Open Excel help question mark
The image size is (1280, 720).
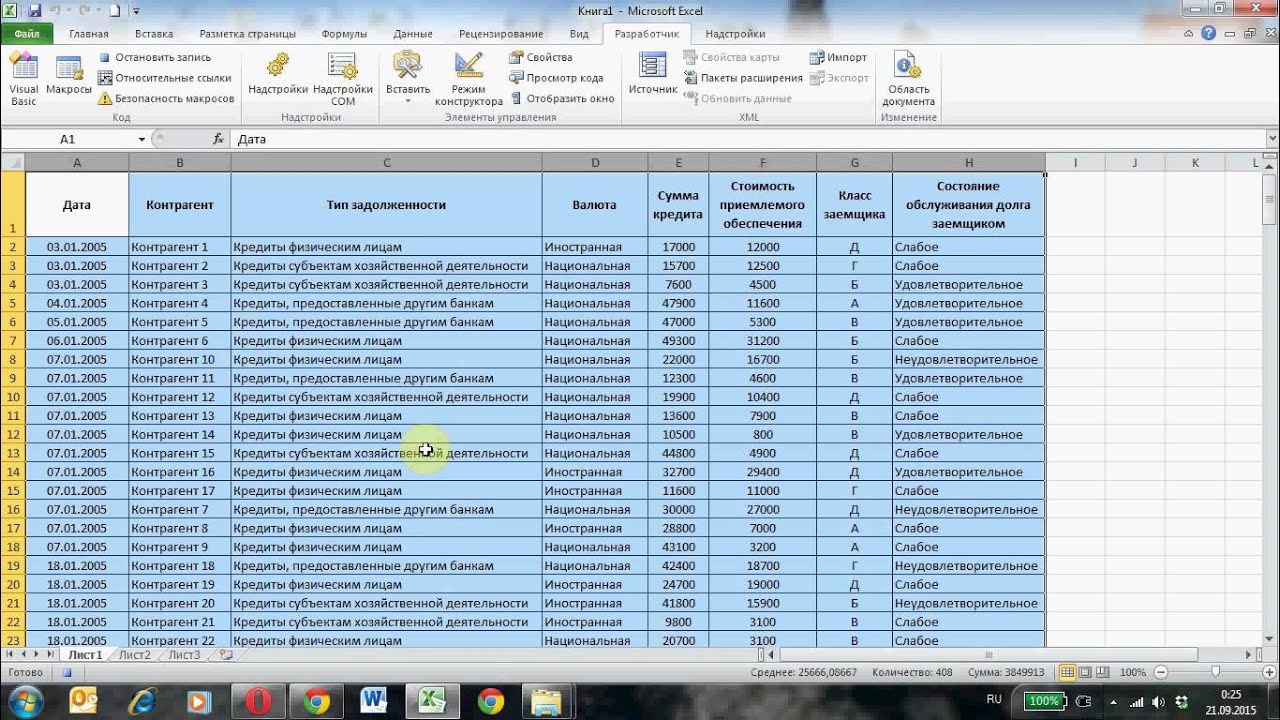pyautogui.click(x=1208, y=33)
